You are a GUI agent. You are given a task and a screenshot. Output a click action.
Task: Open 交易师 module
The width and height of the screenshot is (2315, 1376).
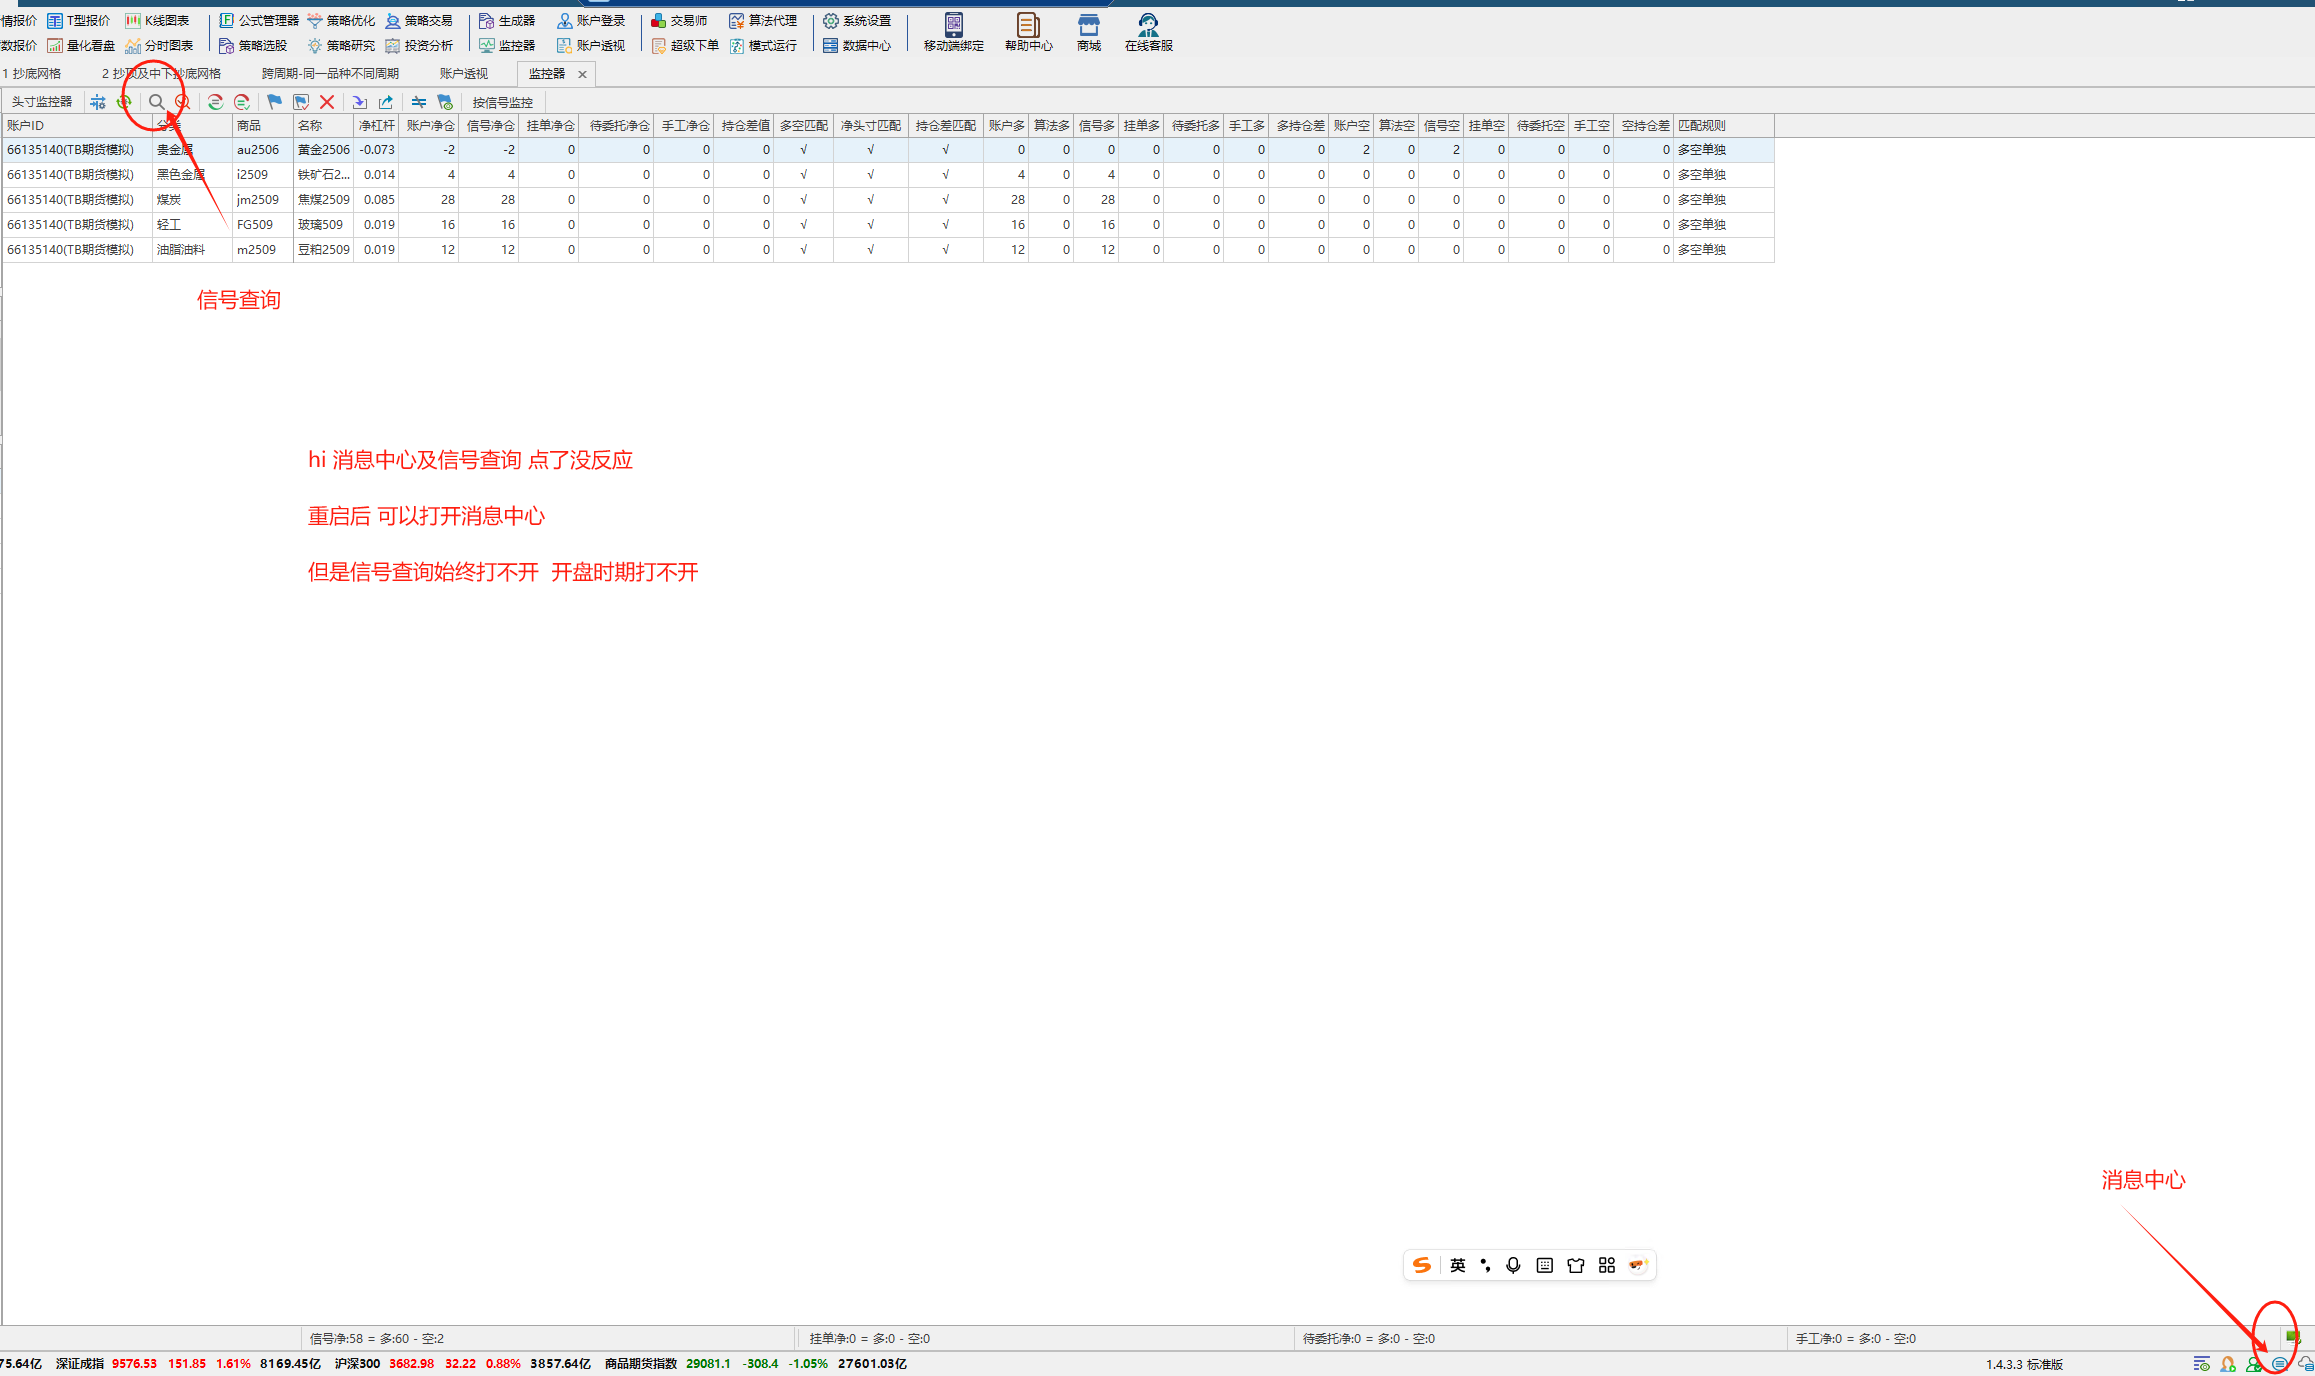tap(679, 20)
